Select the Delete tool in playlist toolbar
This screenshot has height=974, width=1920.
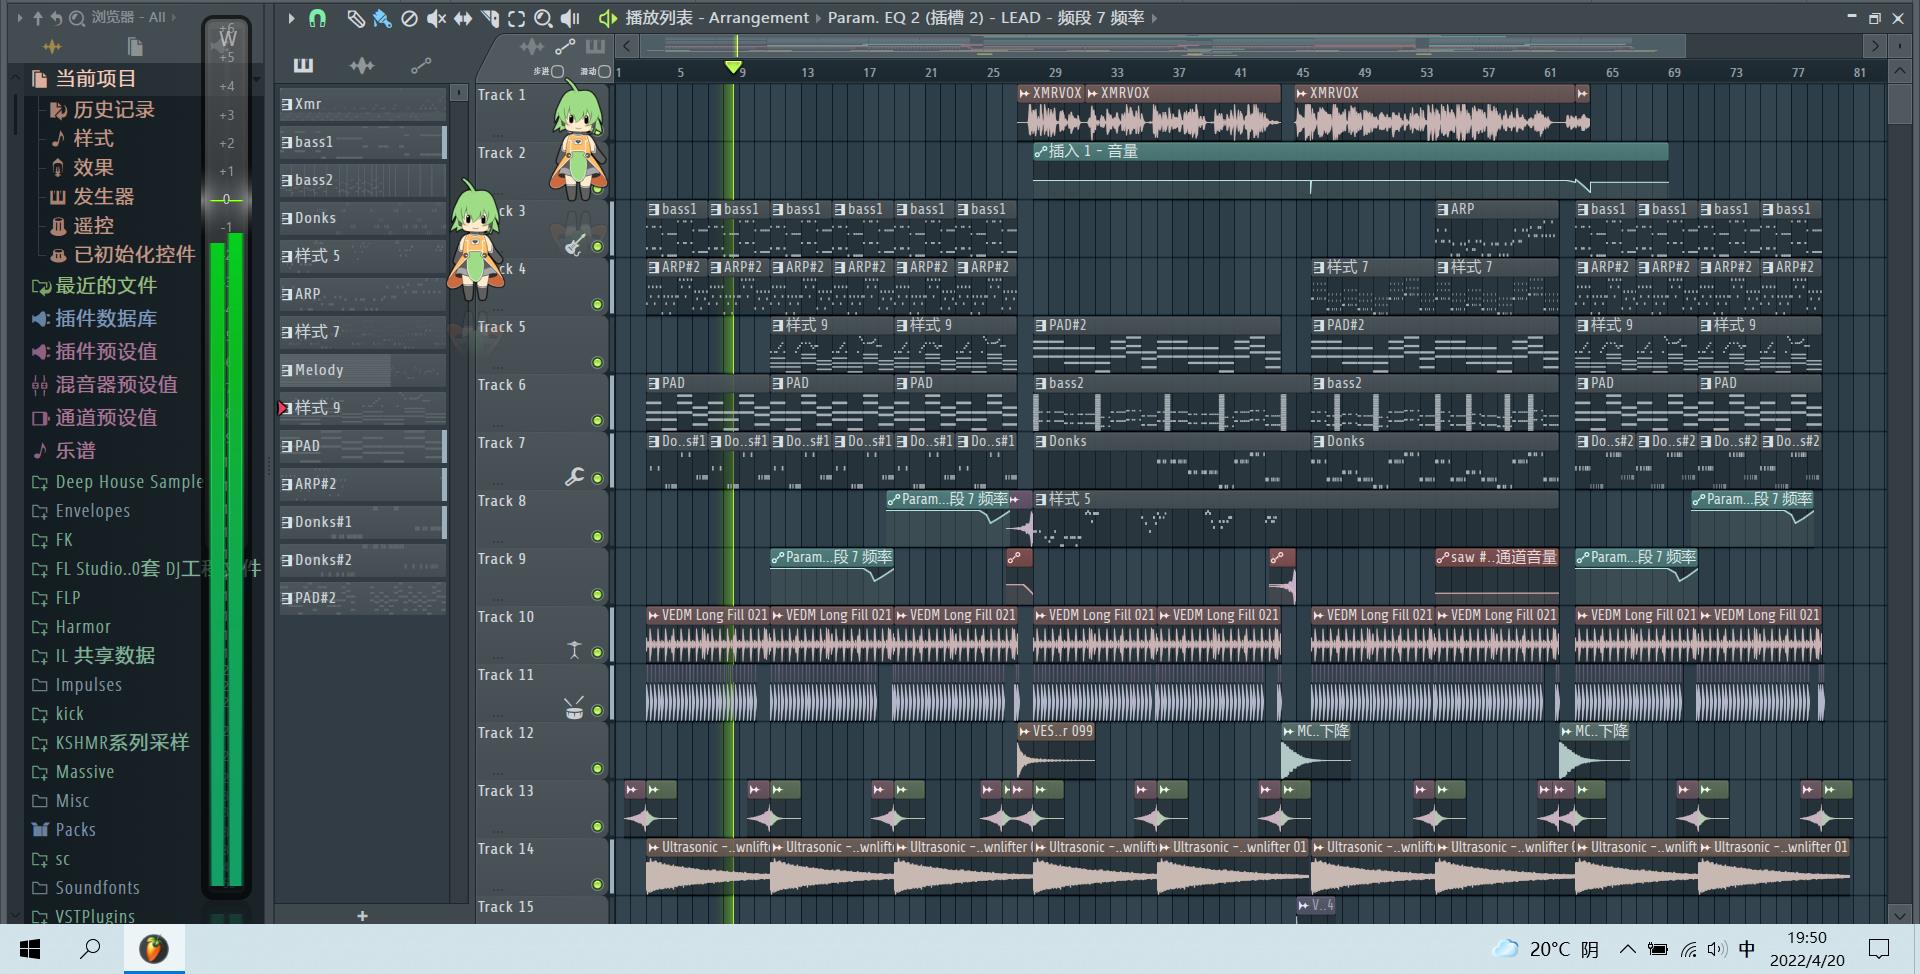click(x=409, y=18)
